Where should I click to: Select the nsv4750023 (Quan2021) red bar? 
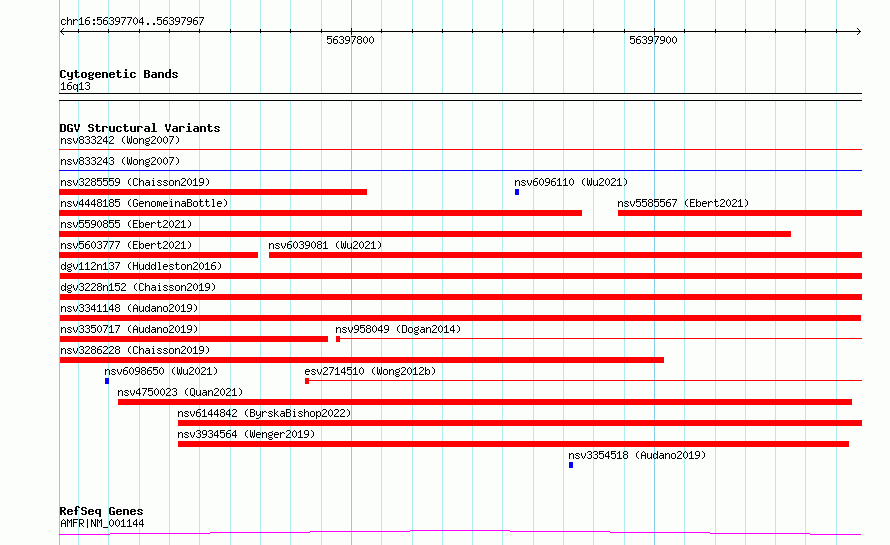tap(485, 402)
